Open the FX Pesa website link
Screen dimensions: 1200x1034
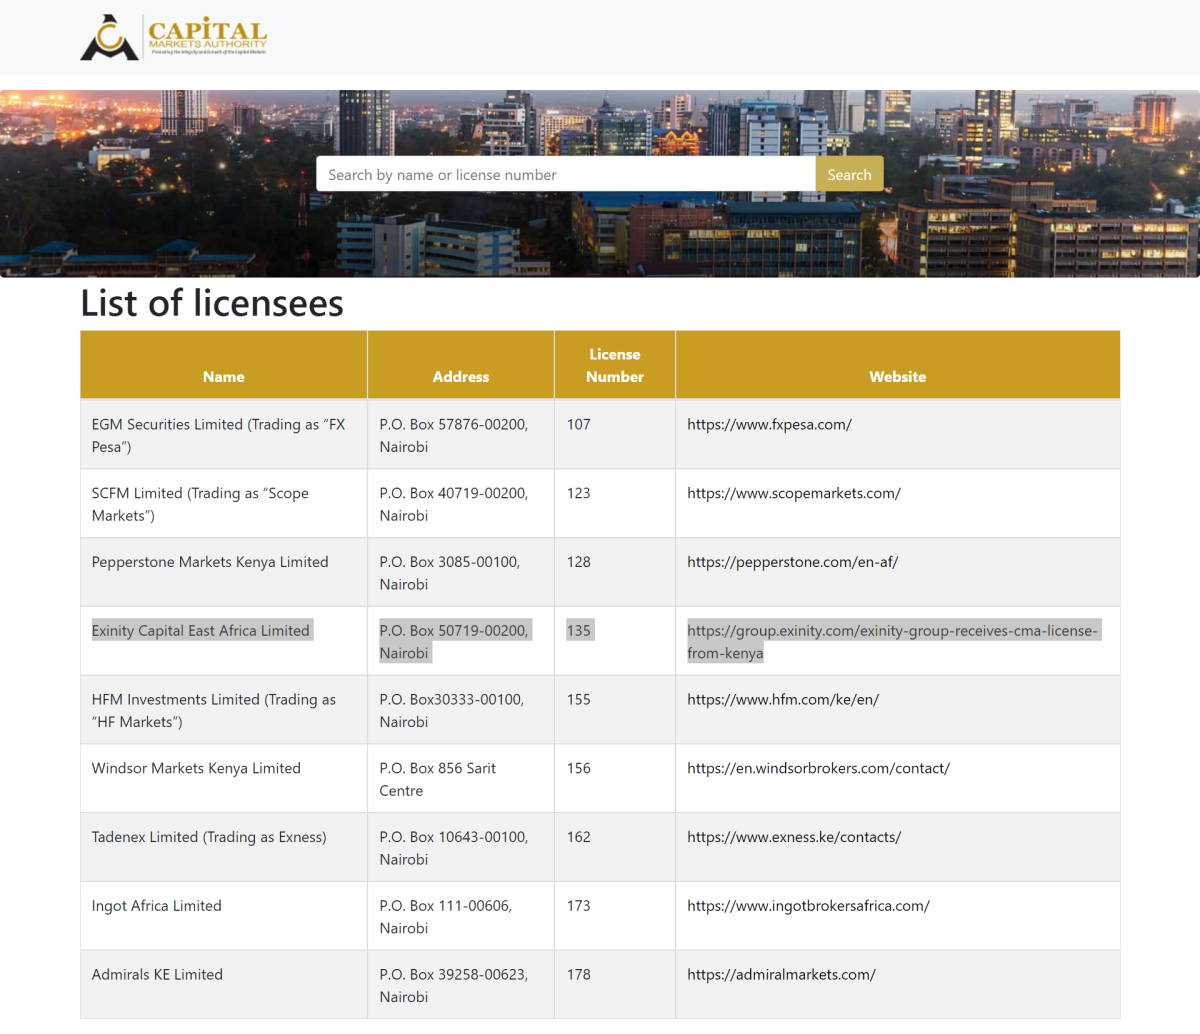coord(769,424)
